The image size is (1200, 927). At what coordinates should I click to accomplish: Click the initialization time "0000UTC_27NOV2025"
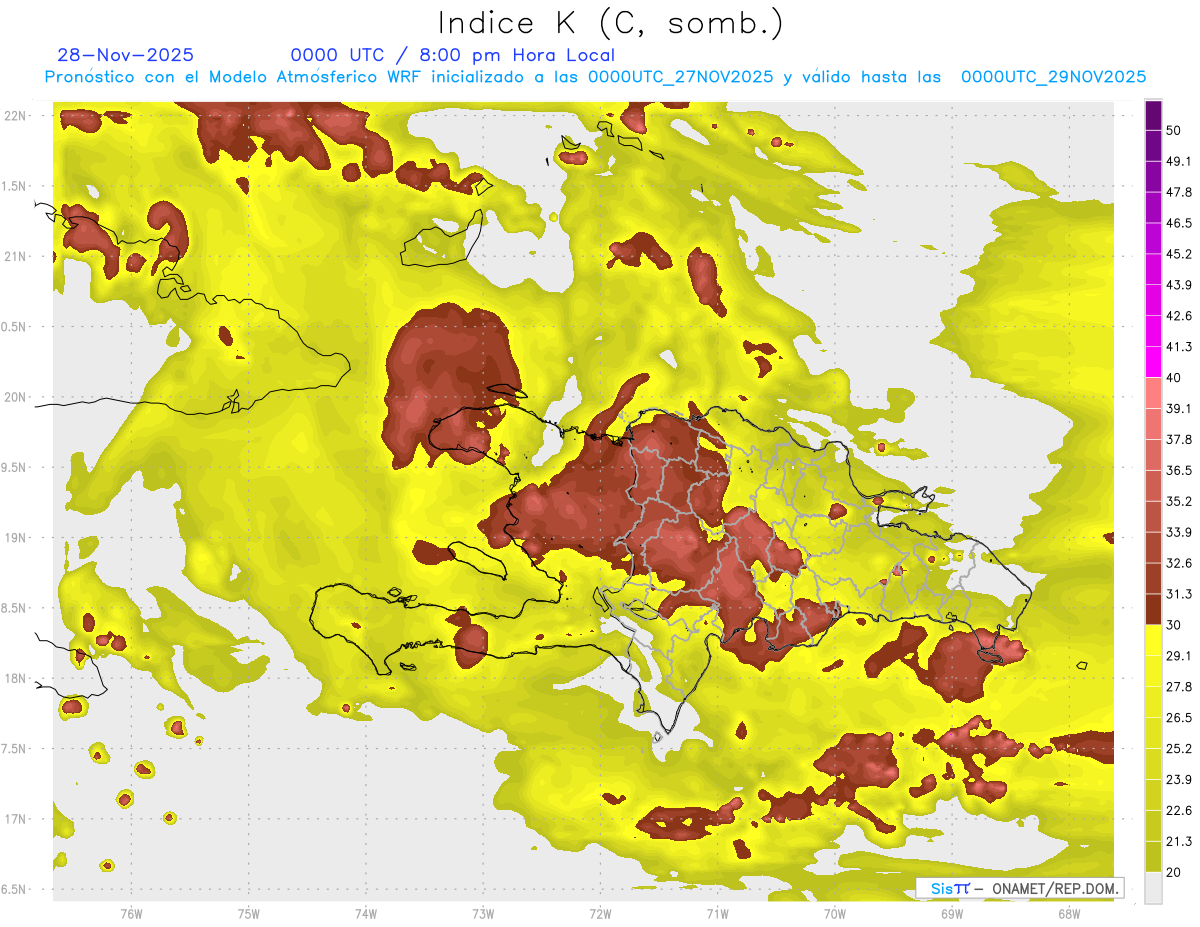pyautogui.click(x=681, y=77)
